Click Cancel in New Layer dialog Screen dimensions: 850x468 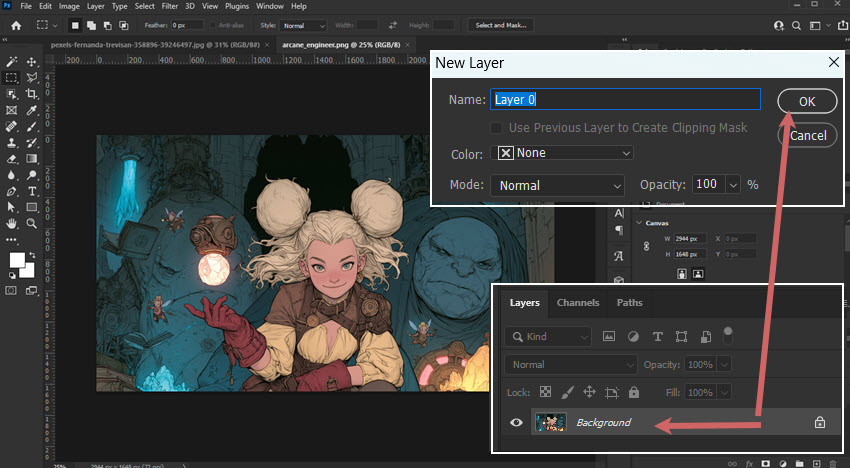(808, 136)
